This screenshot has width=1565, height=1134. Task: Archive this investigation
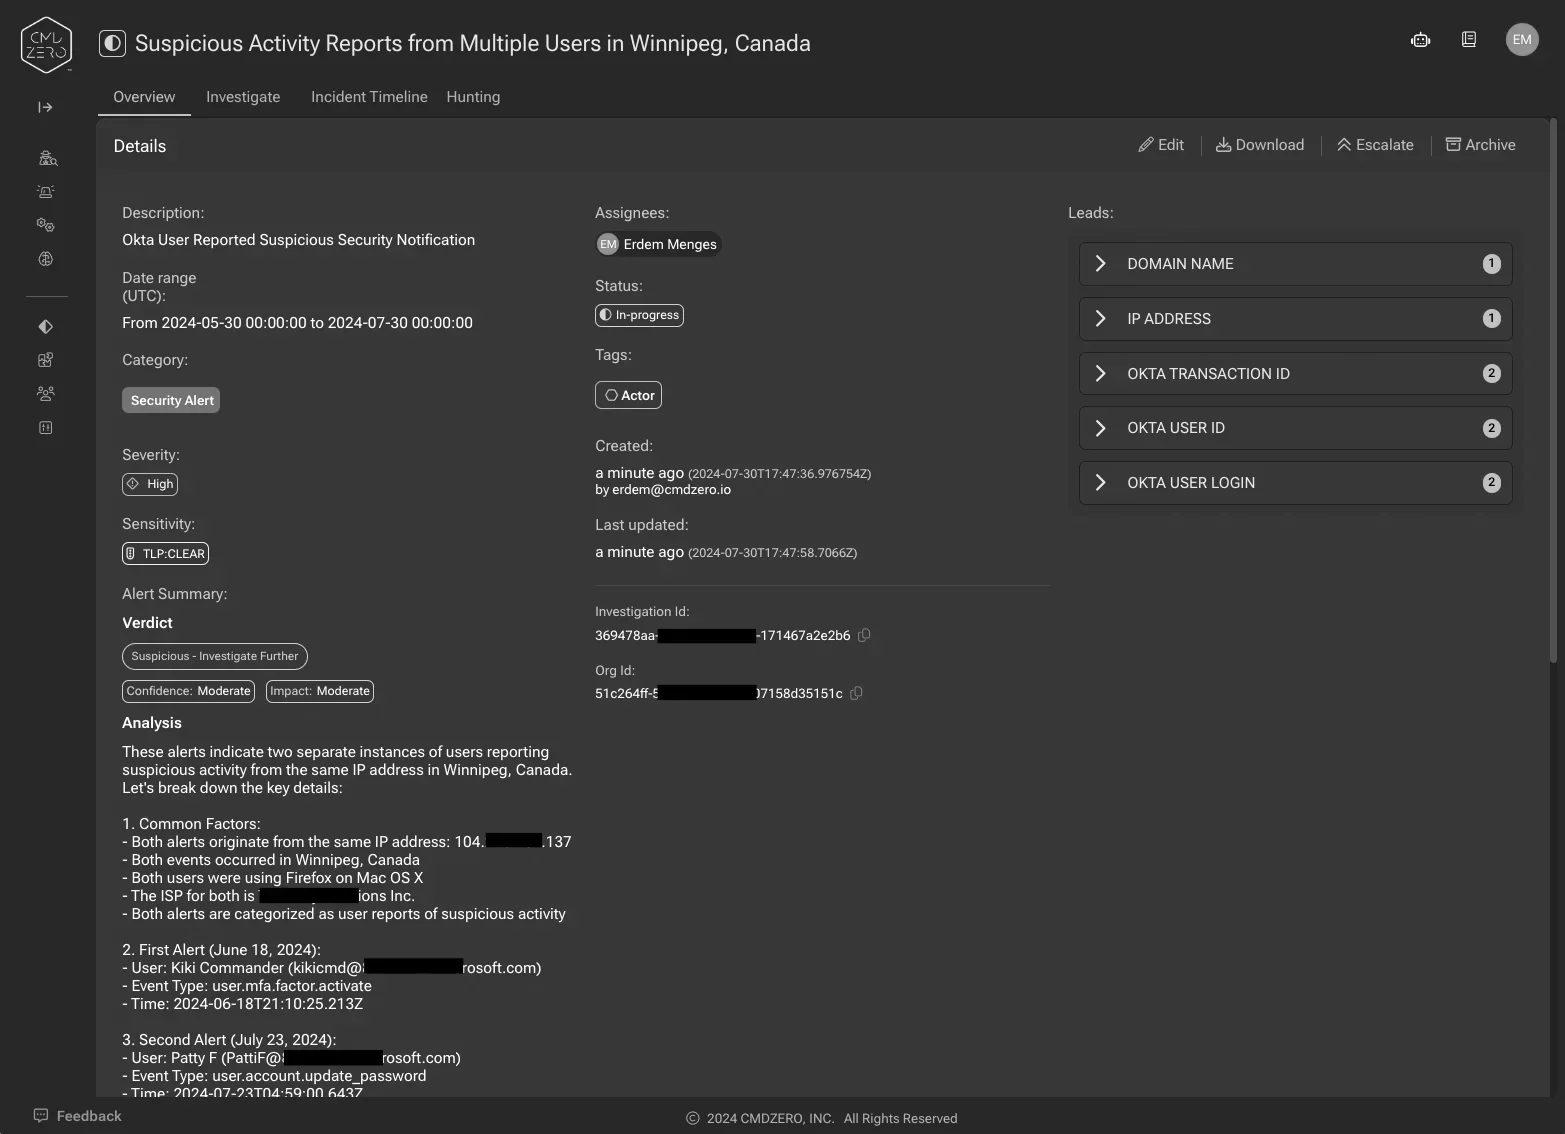pos(1480,145)
